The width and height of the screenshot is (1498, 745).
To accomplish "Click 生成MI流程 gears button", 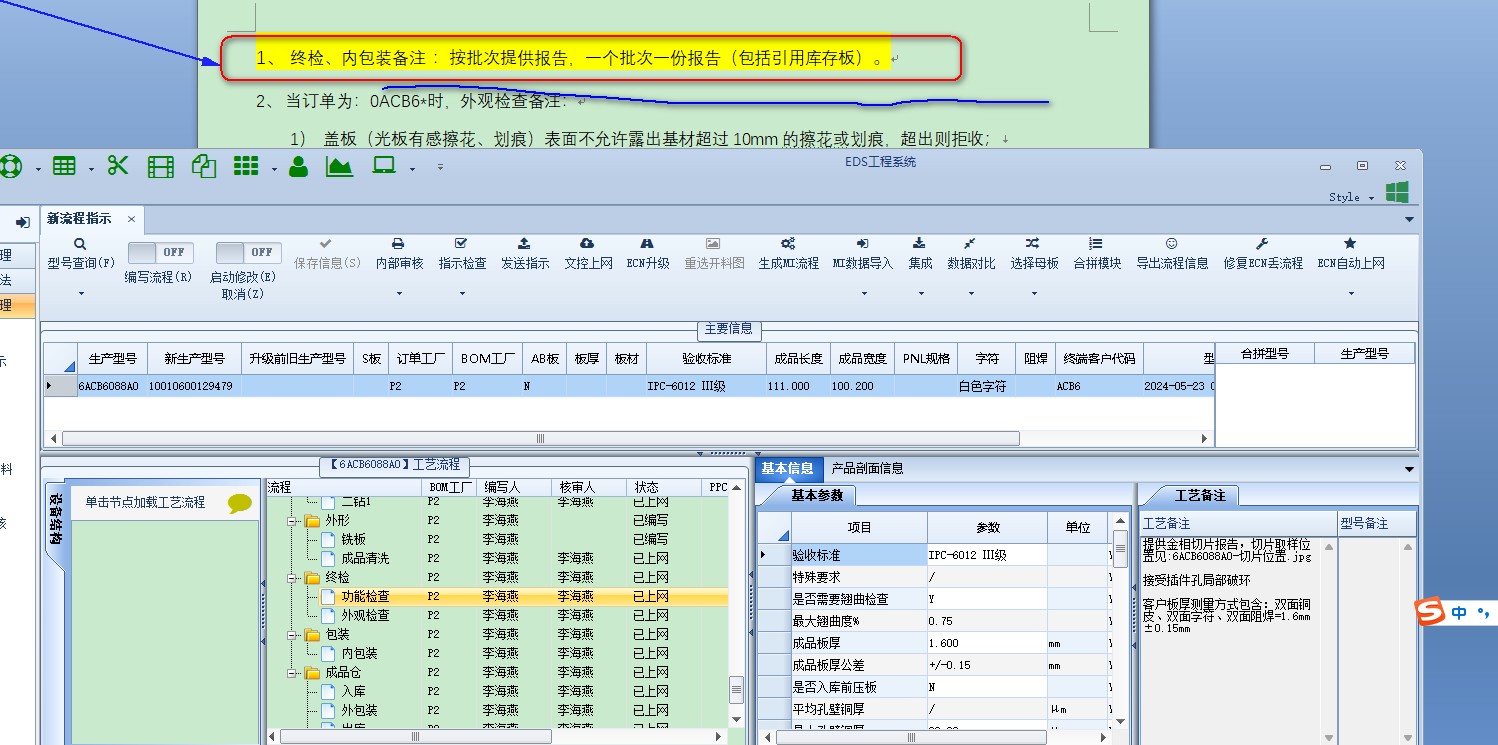I will click(x=788, y=254).
